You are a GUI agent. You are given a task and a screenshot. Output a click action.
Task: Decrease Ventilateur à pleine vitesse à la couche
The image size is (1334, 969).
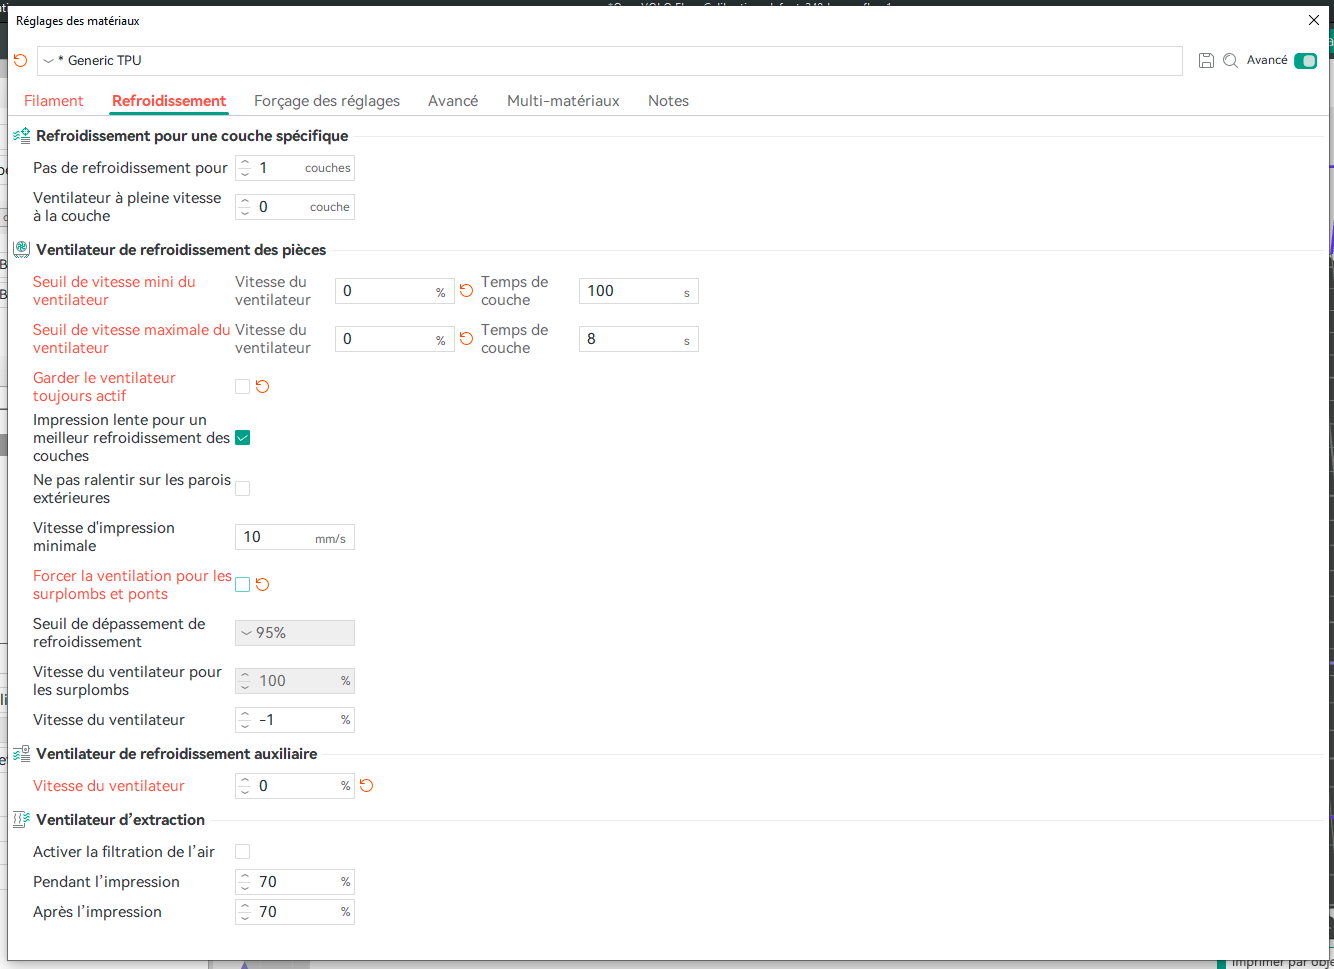245,213
